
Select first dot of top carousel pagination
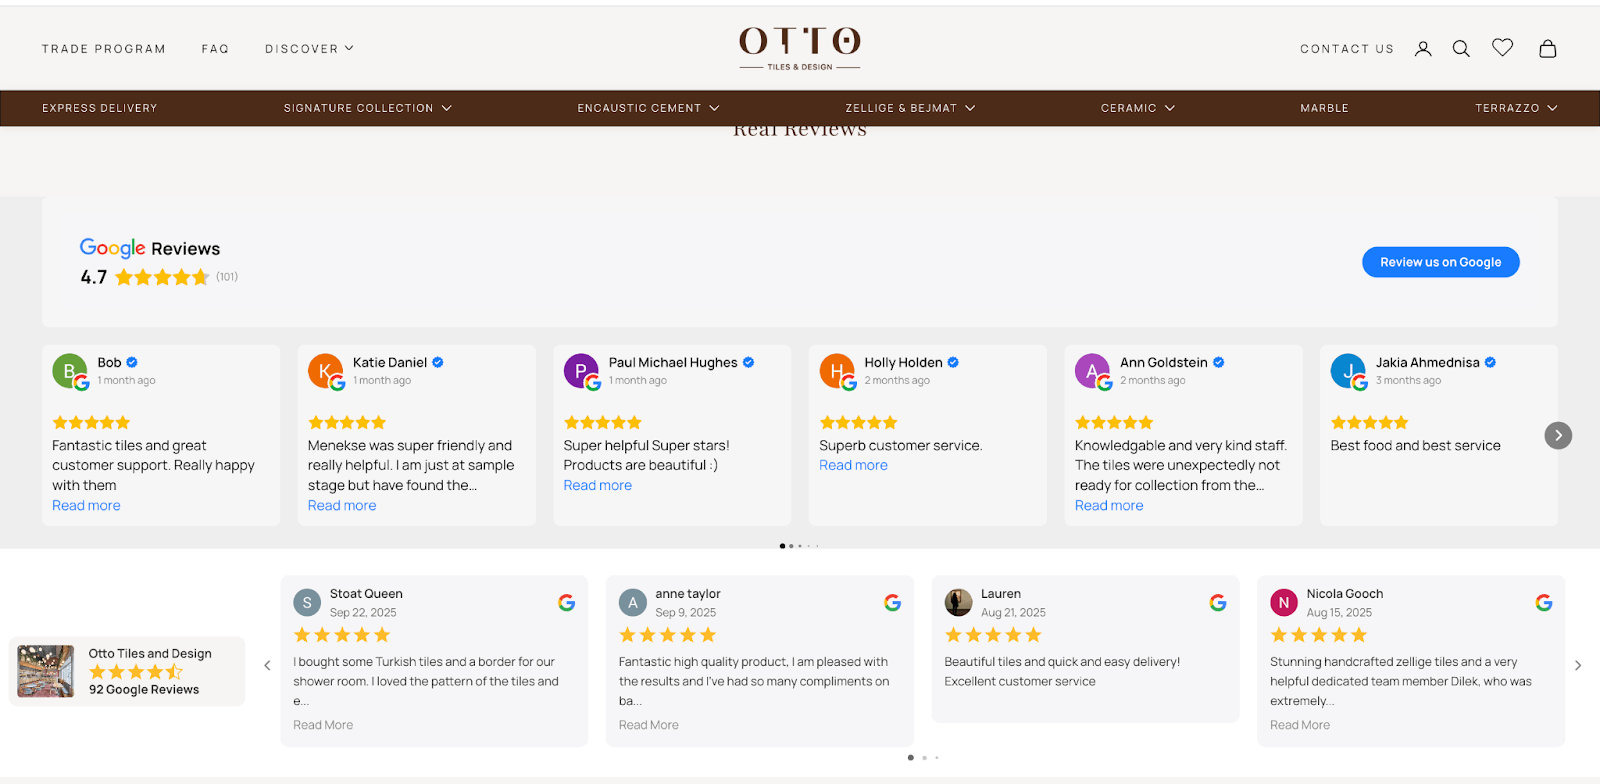click(x=782, y=546)
